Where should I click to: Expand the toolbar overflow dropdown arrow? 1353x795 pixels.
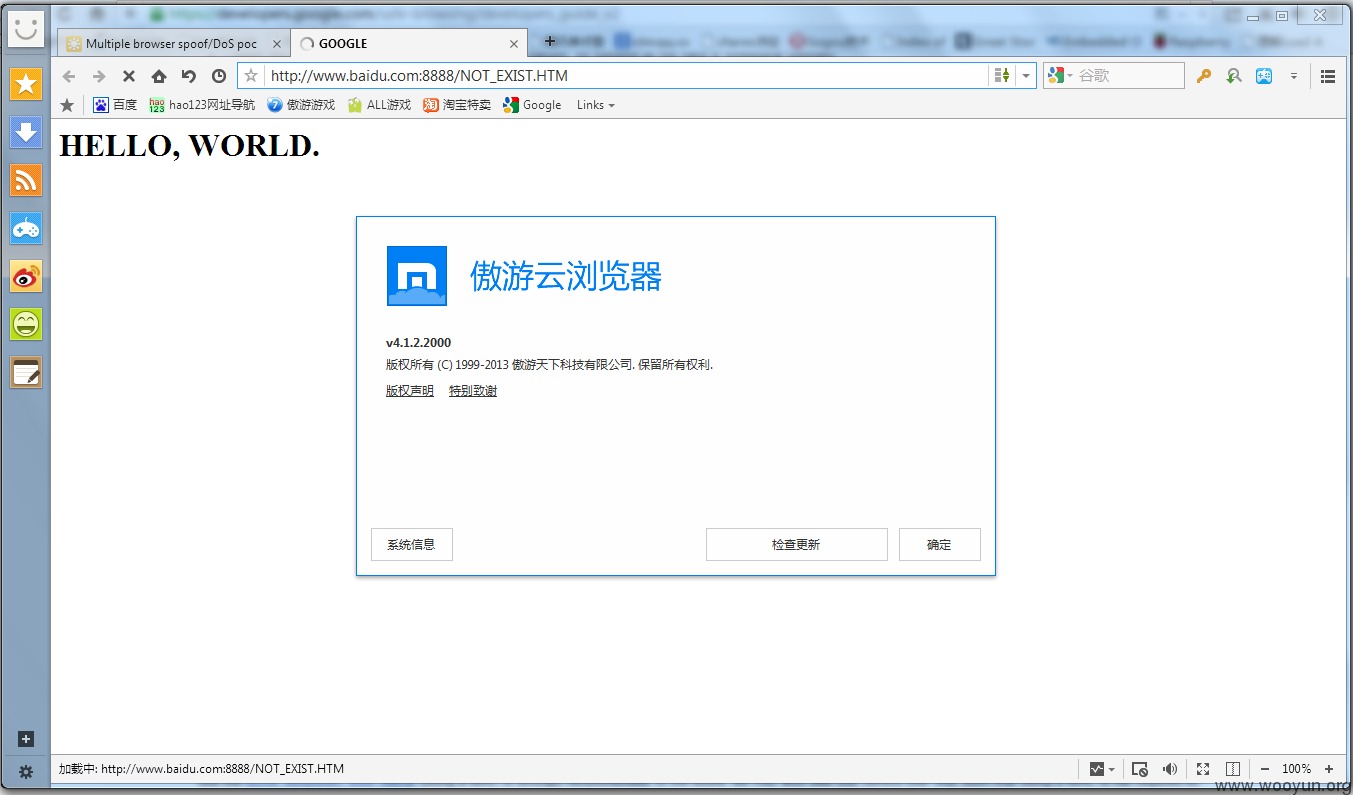click(1293, 76)
